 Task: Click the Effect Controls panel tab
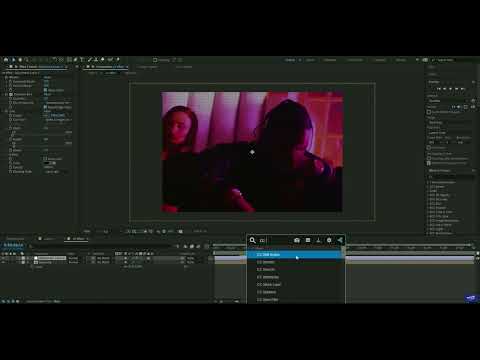(x=40, y=67)
